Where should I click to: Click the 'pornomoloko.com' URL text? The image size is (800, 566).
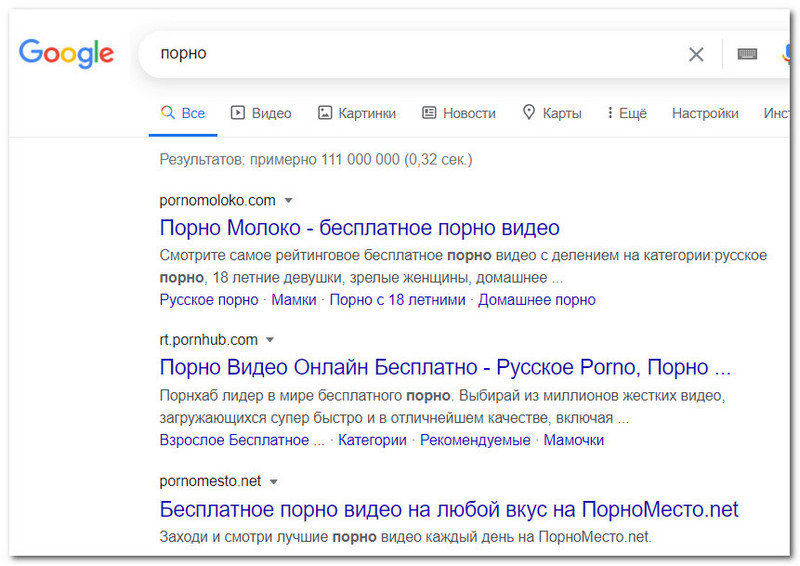point(217,201)
